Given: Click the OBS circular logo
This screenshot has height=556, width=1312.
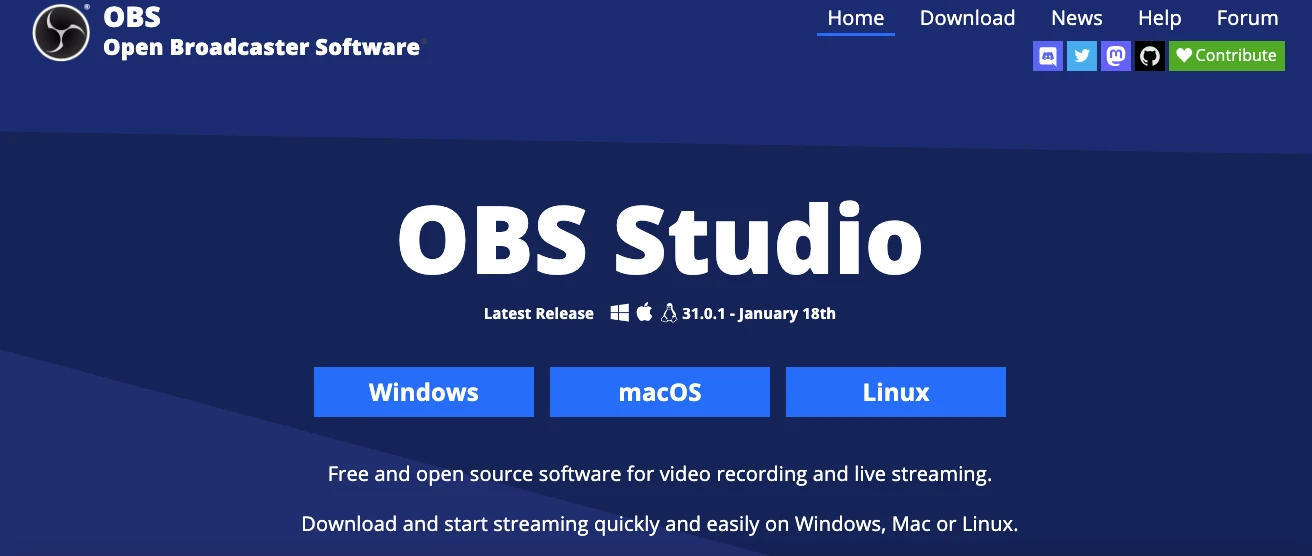Looking at the screenshot, I should coord(62,33).
